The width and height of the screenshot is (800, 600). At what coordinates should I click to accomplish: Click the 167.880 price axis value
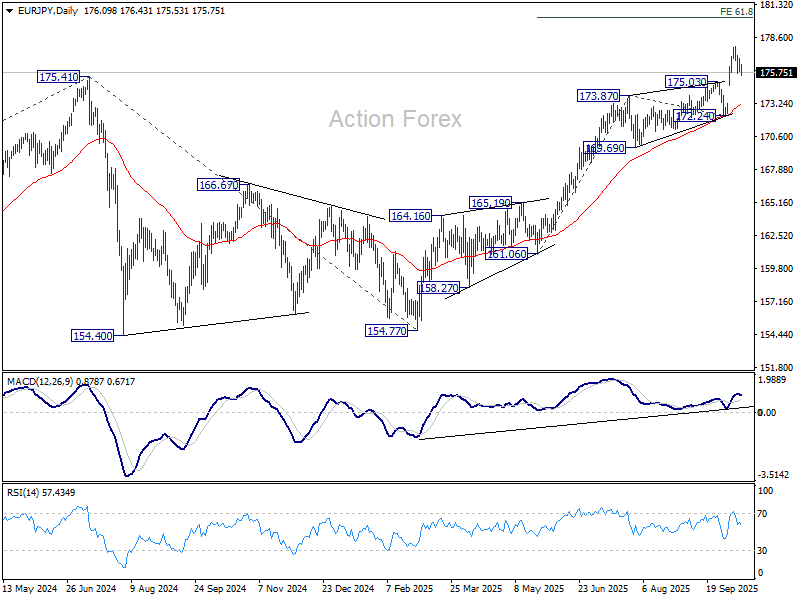[x=777, y=169]
